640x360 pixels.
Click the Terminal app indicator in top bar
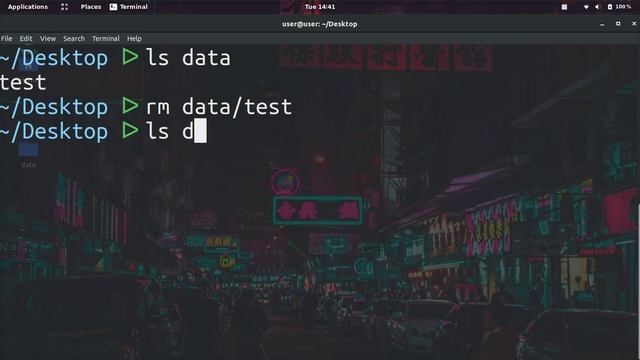(129, 7)
